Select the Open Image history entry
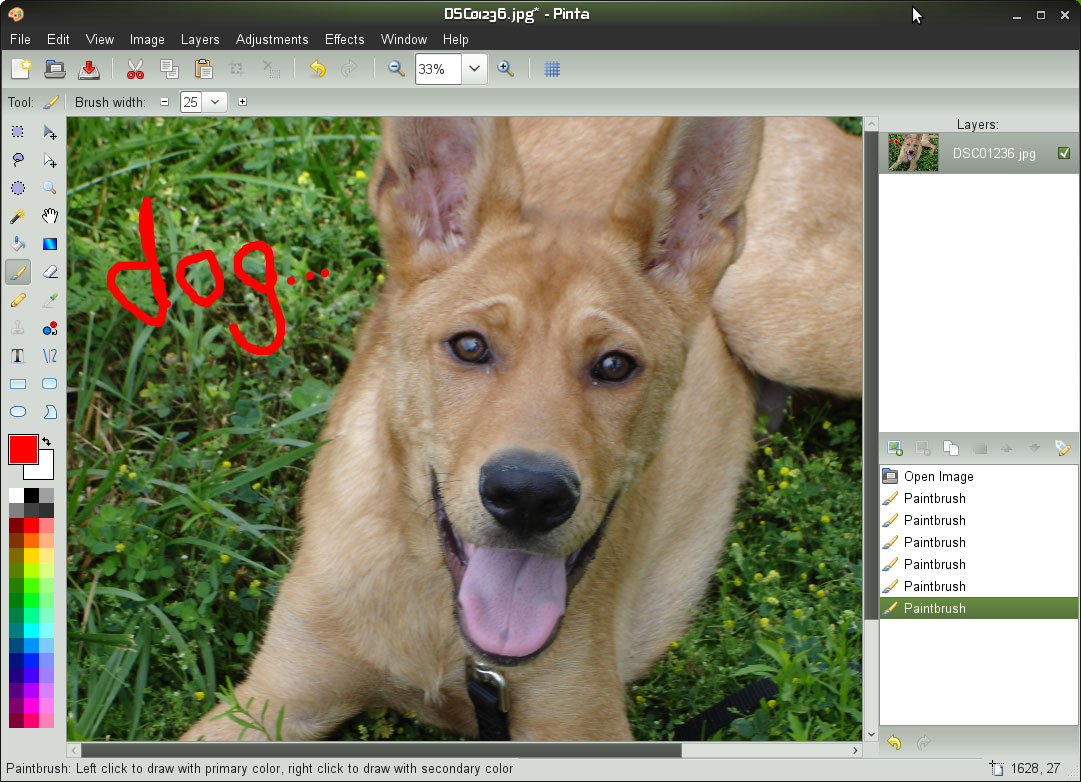Screen dimensions: 1081x782 [938, 476]
